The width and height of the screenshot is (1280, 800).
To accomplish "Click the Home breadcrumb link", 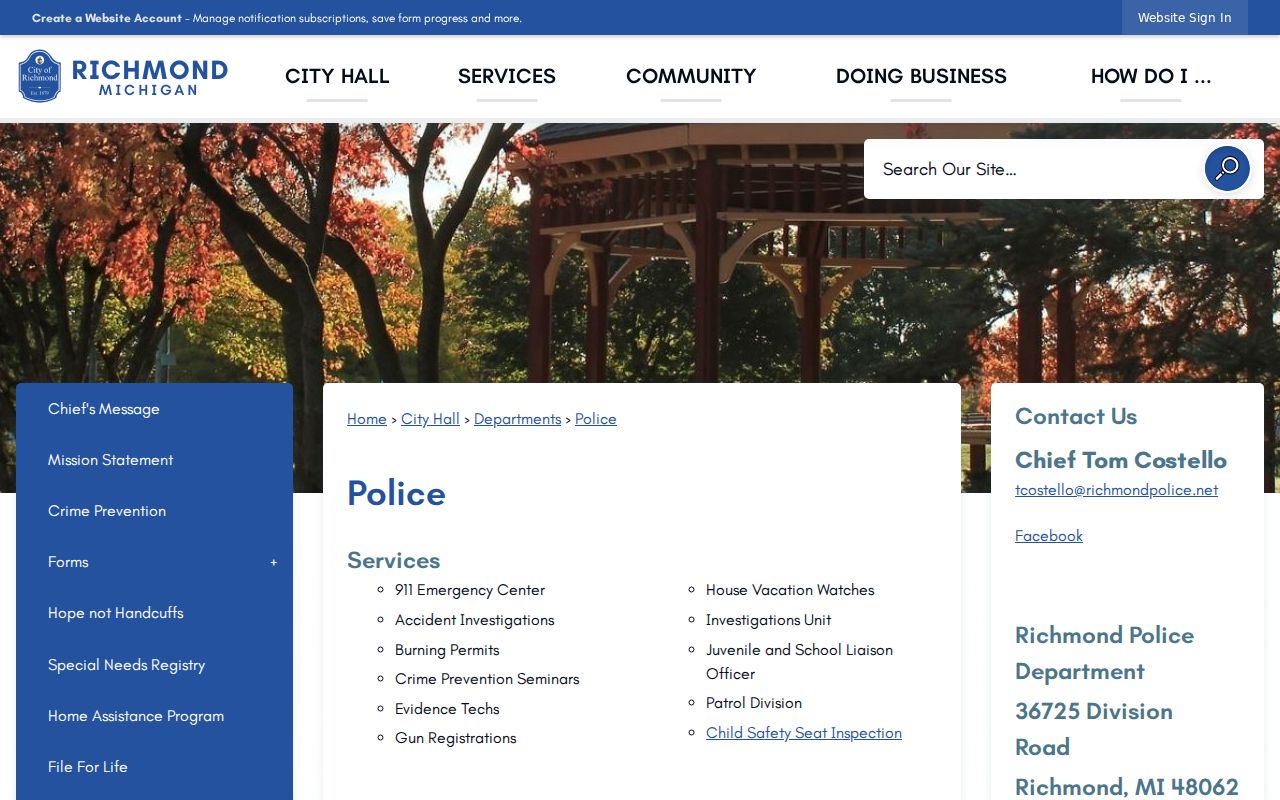I will (367, 419).
